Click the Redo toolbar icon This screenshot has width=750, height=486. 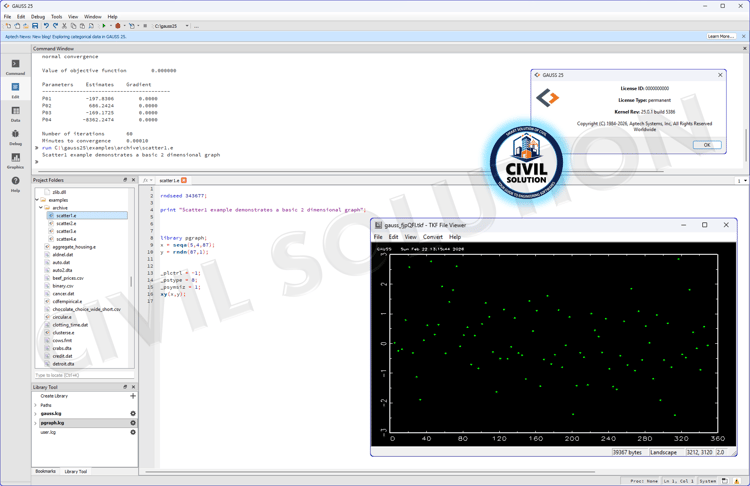point(55,26)
